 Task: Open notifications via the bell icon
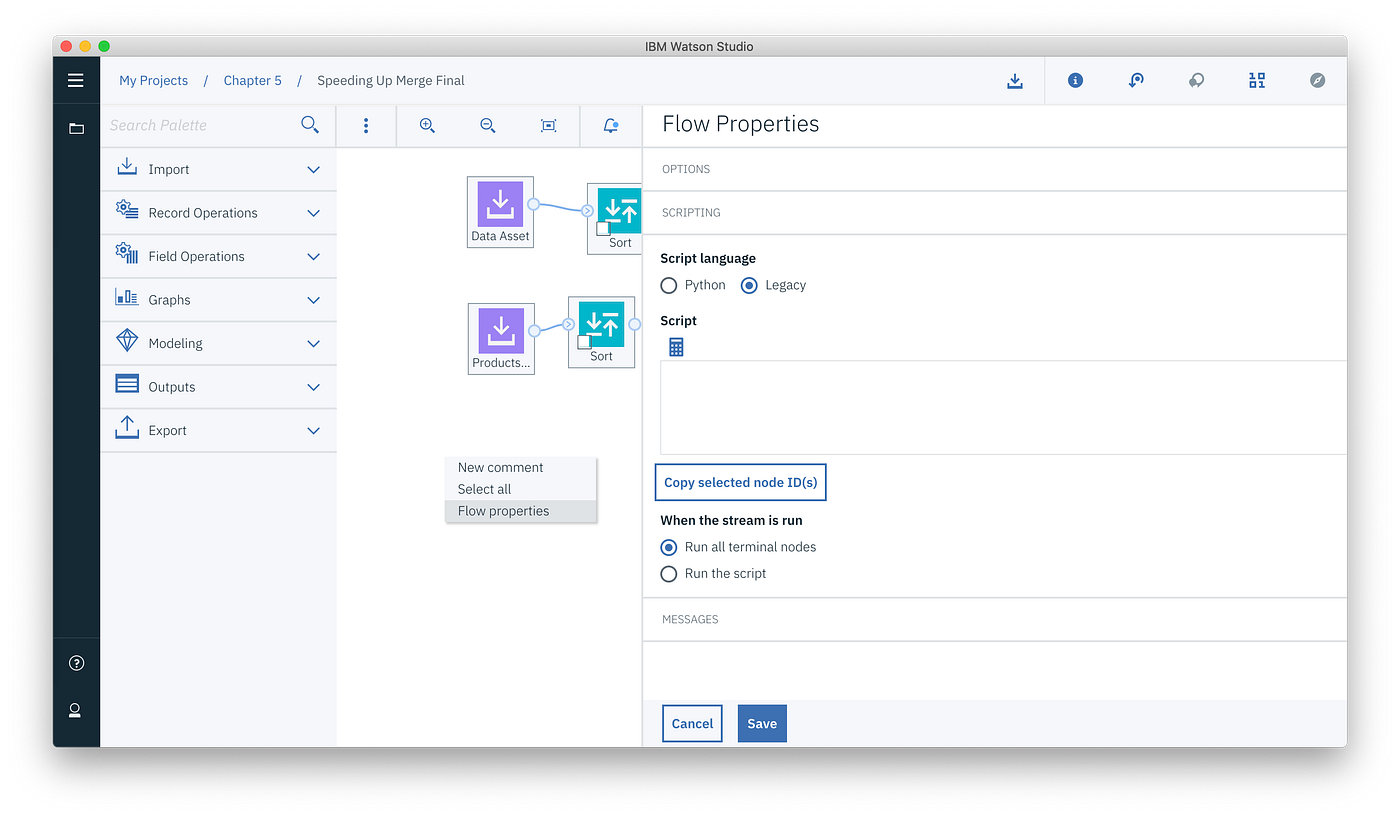[x=611, y=125]
